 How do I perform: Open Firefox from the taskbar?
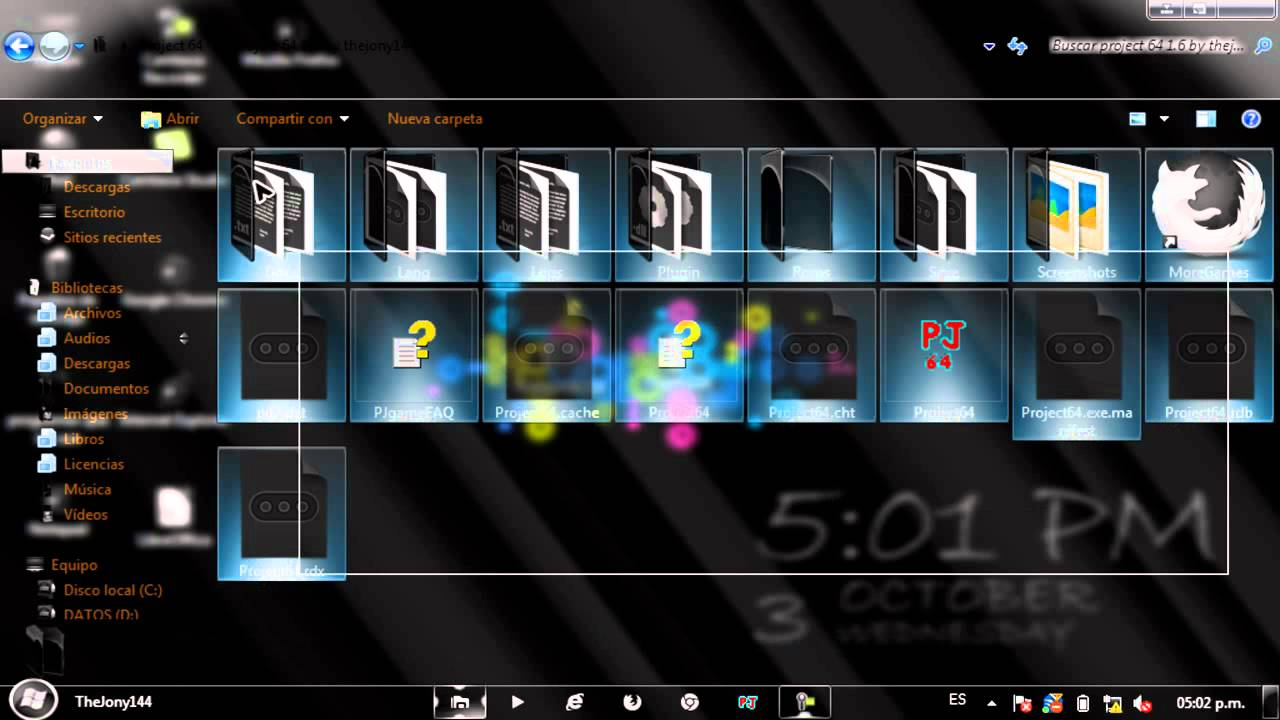pos(632,702)
